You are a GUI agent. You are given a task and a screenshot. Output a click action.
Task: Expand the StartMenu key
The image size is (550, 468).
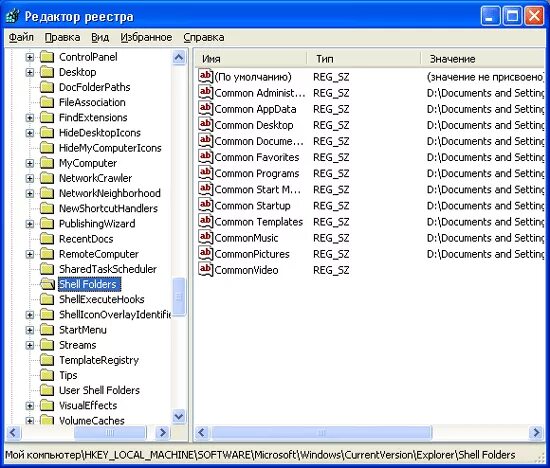pos(30,330)
